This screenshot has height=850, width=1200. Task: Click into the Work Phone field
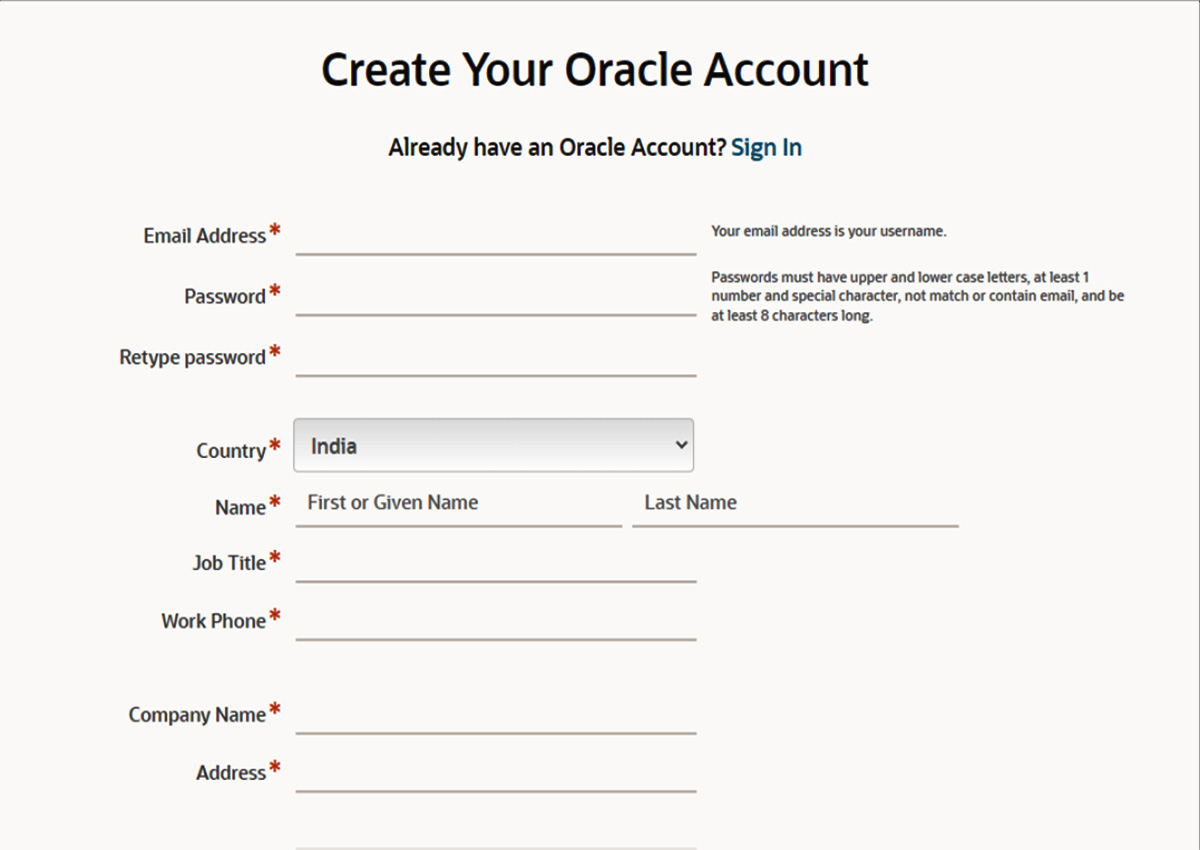coord(495,621)
